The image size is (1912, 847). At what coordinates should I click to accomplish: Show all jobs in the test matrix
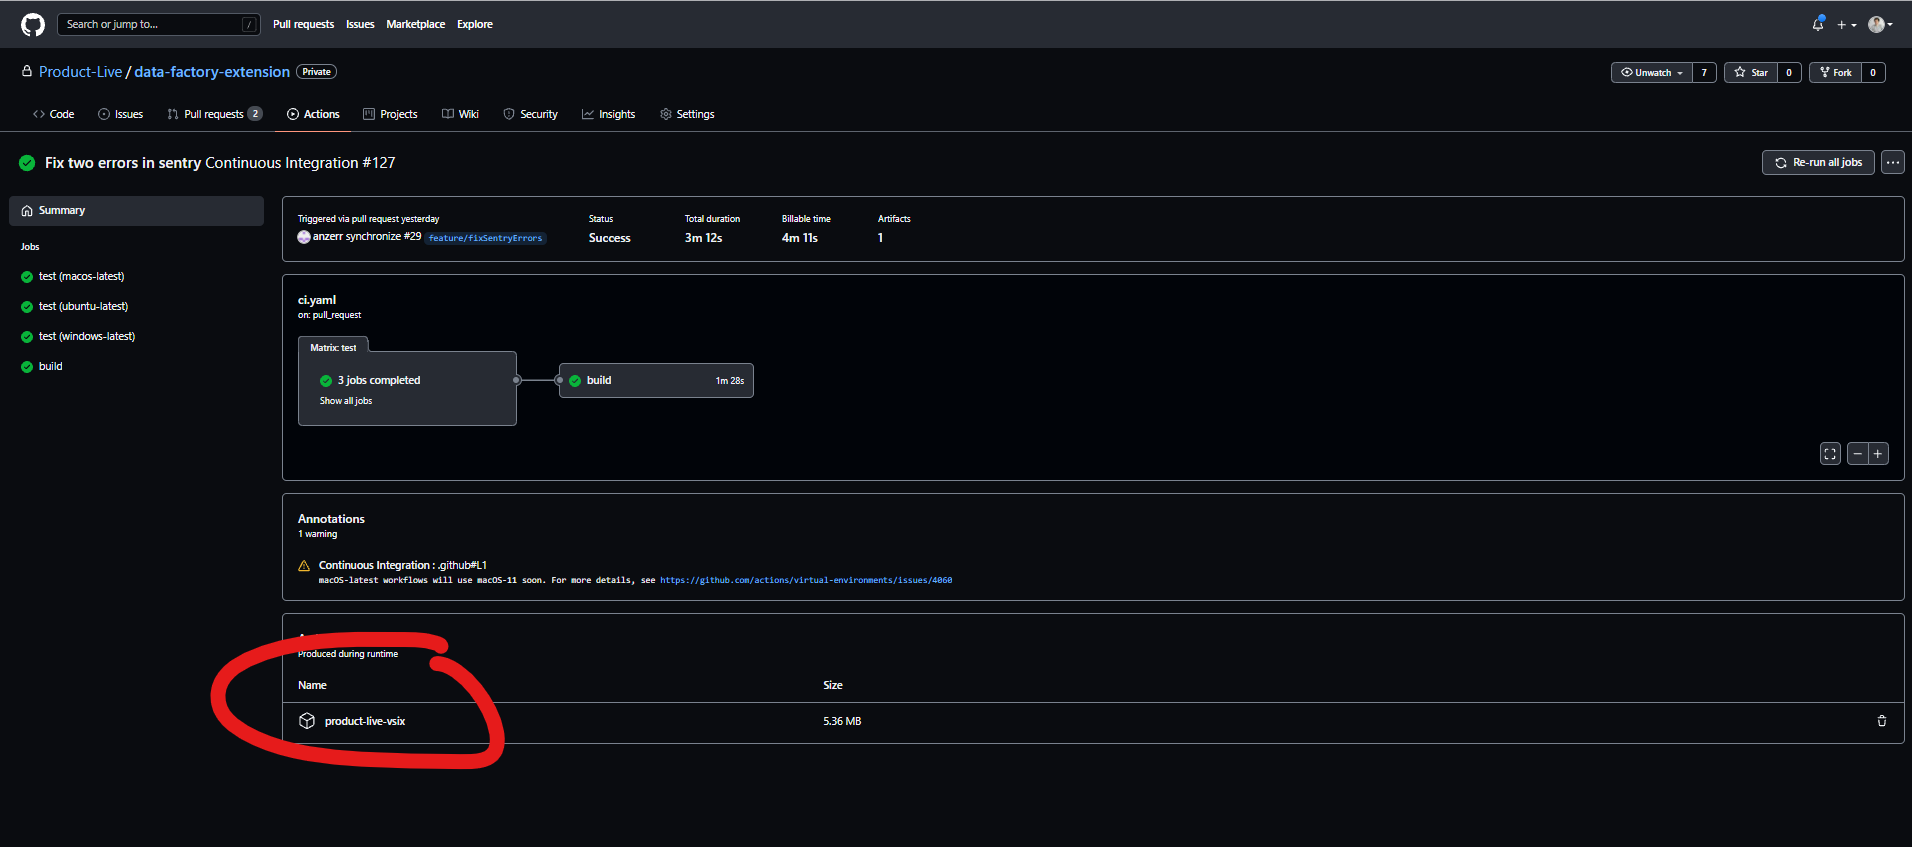point(346,401)
